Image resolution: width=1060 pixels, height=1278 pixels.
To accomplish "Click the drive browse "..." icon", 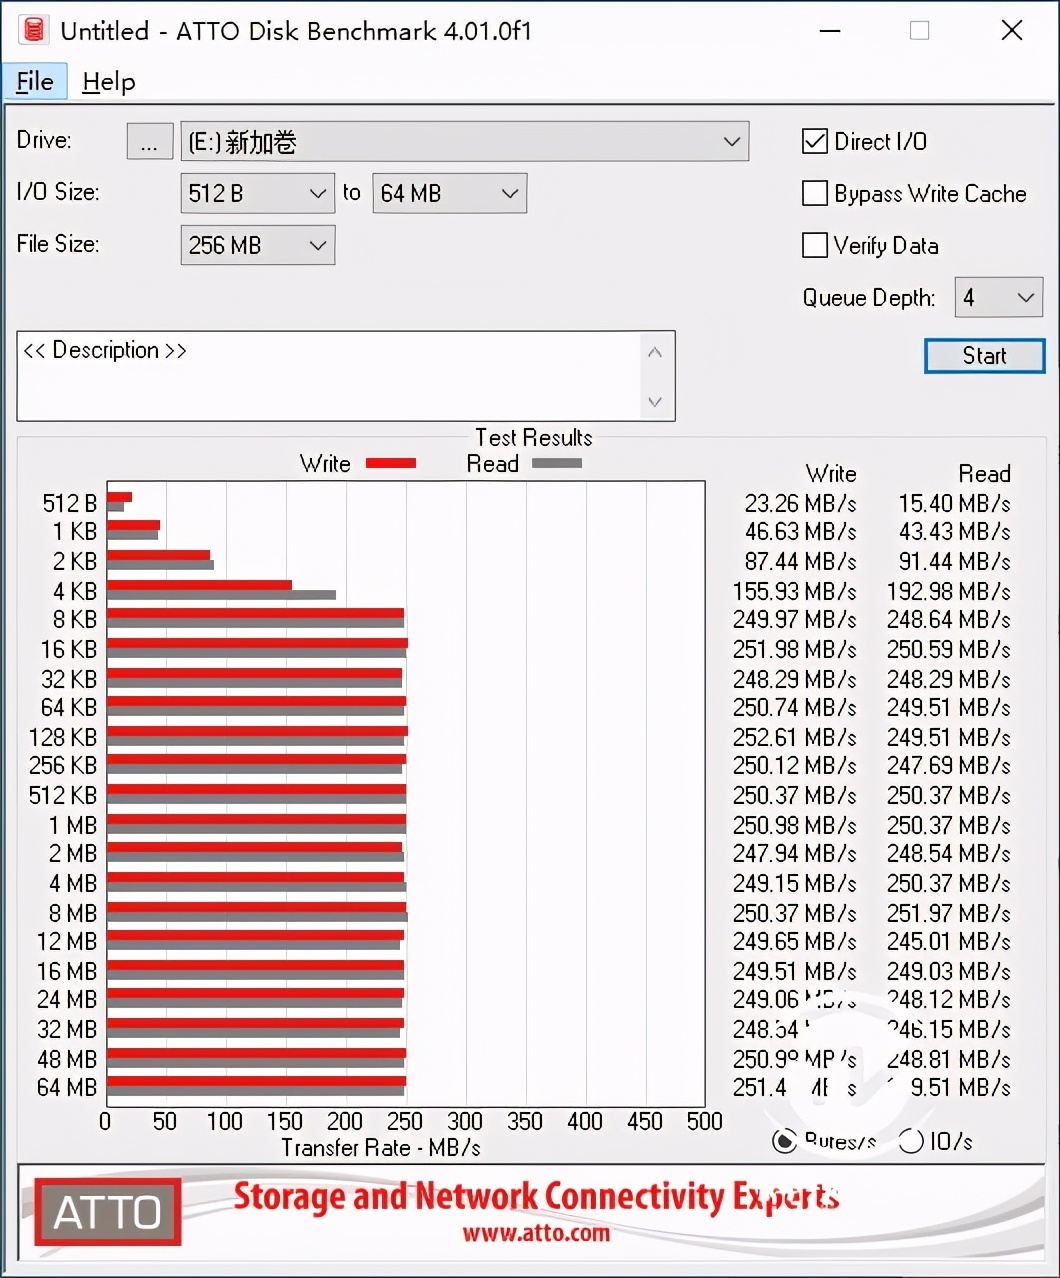I will [x=149, y=141].
